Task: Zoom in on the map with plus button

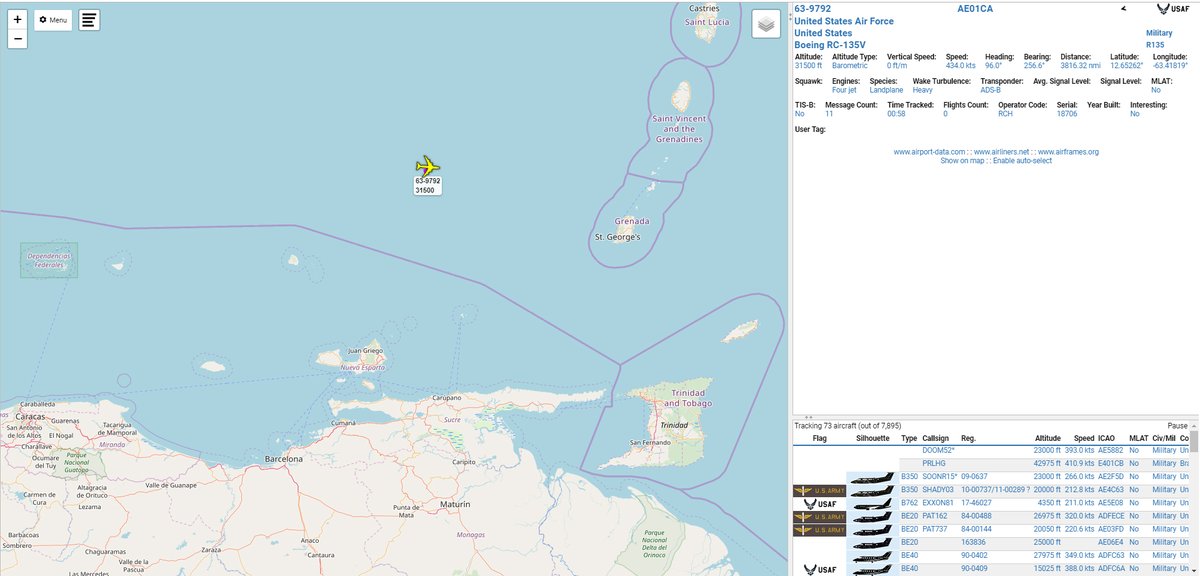Action: 17,20
